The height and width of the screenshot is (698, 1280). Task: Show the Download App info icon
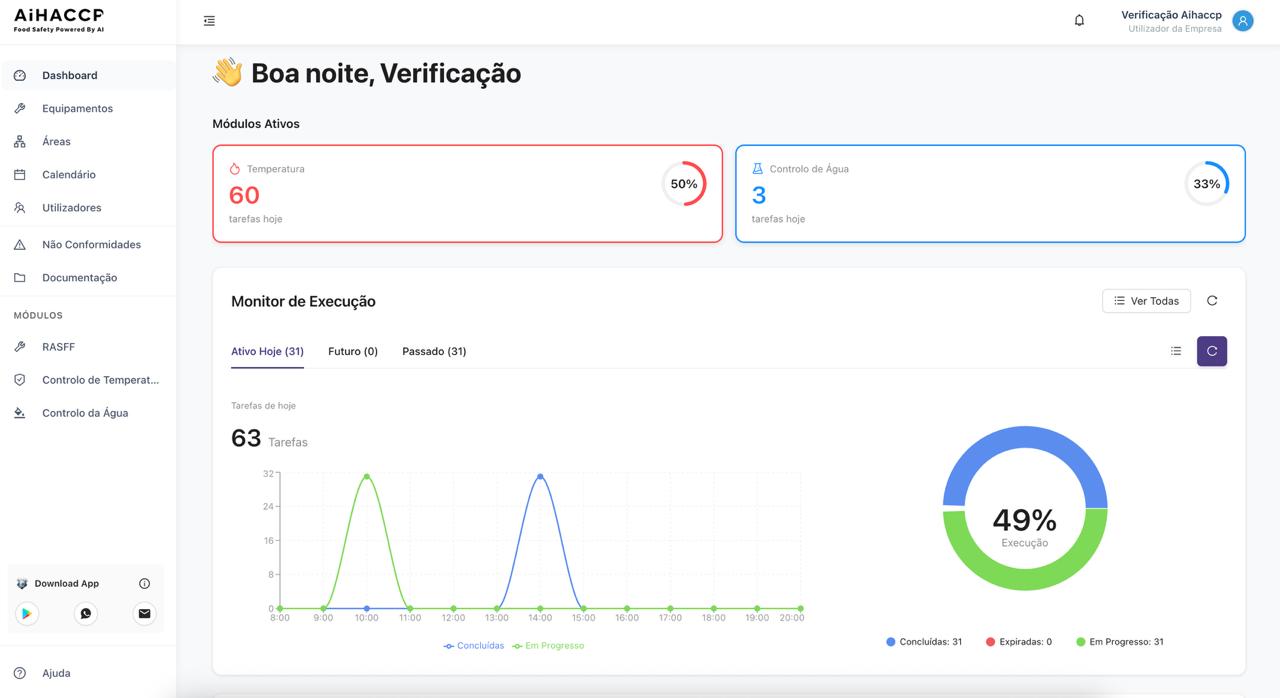144,584
